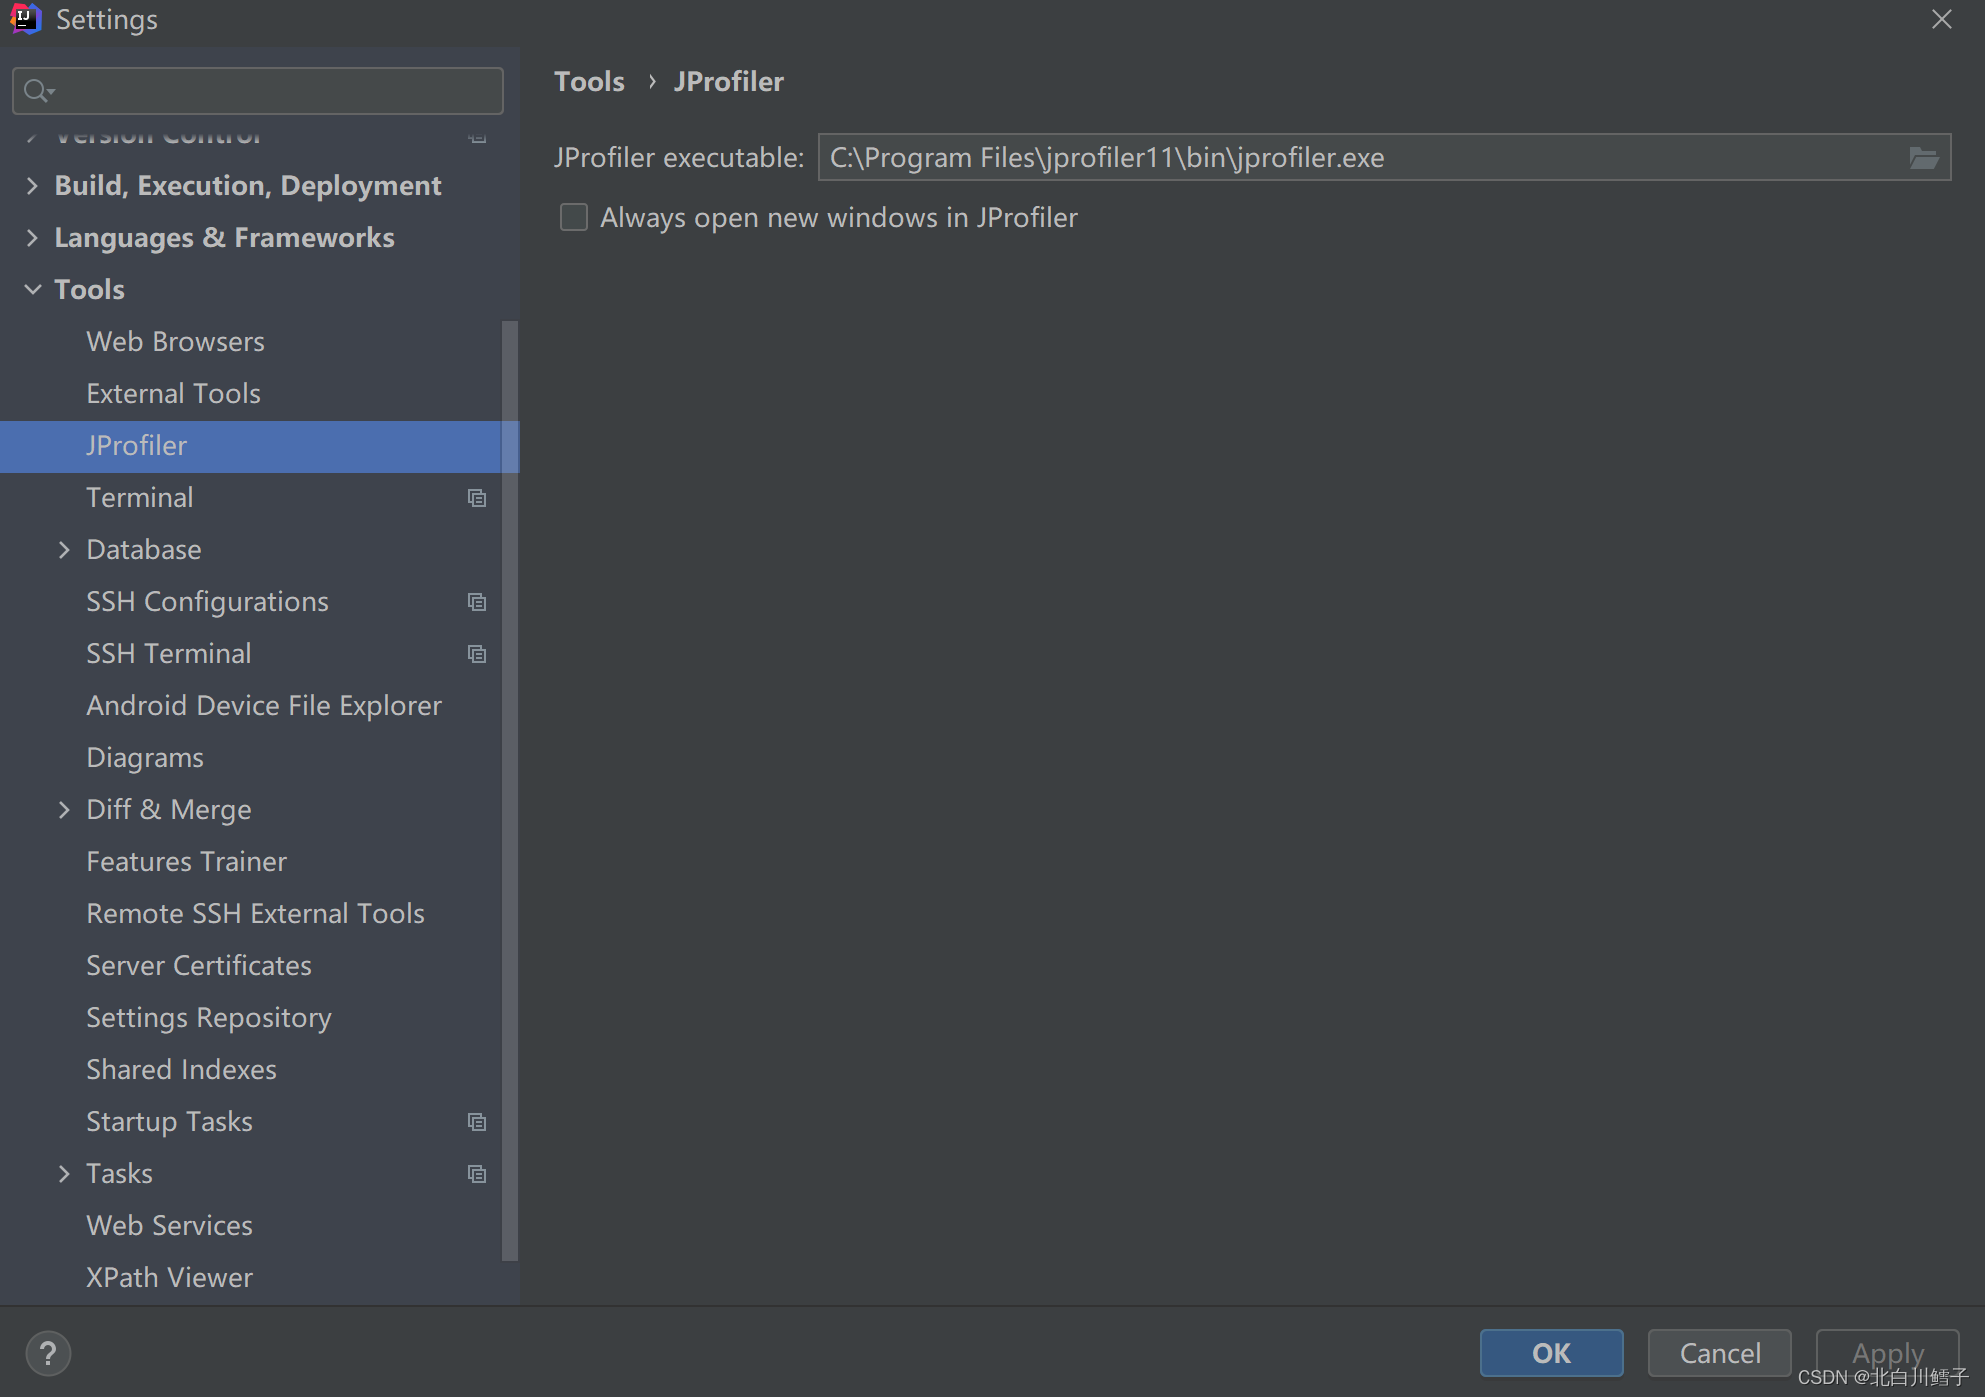
Task: Select XPath Viewer in sidebar
Action: pyautogui.click(x=168, y=1277)
